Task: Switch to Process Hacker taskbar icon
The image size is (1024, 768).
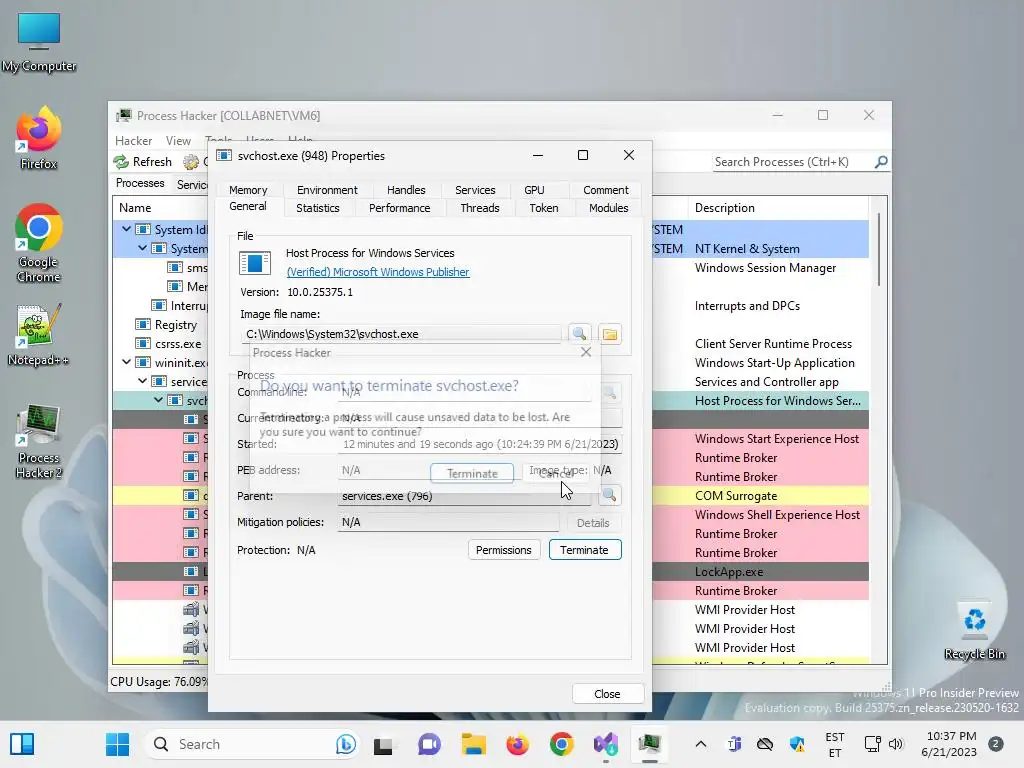Action: (650, 744)
